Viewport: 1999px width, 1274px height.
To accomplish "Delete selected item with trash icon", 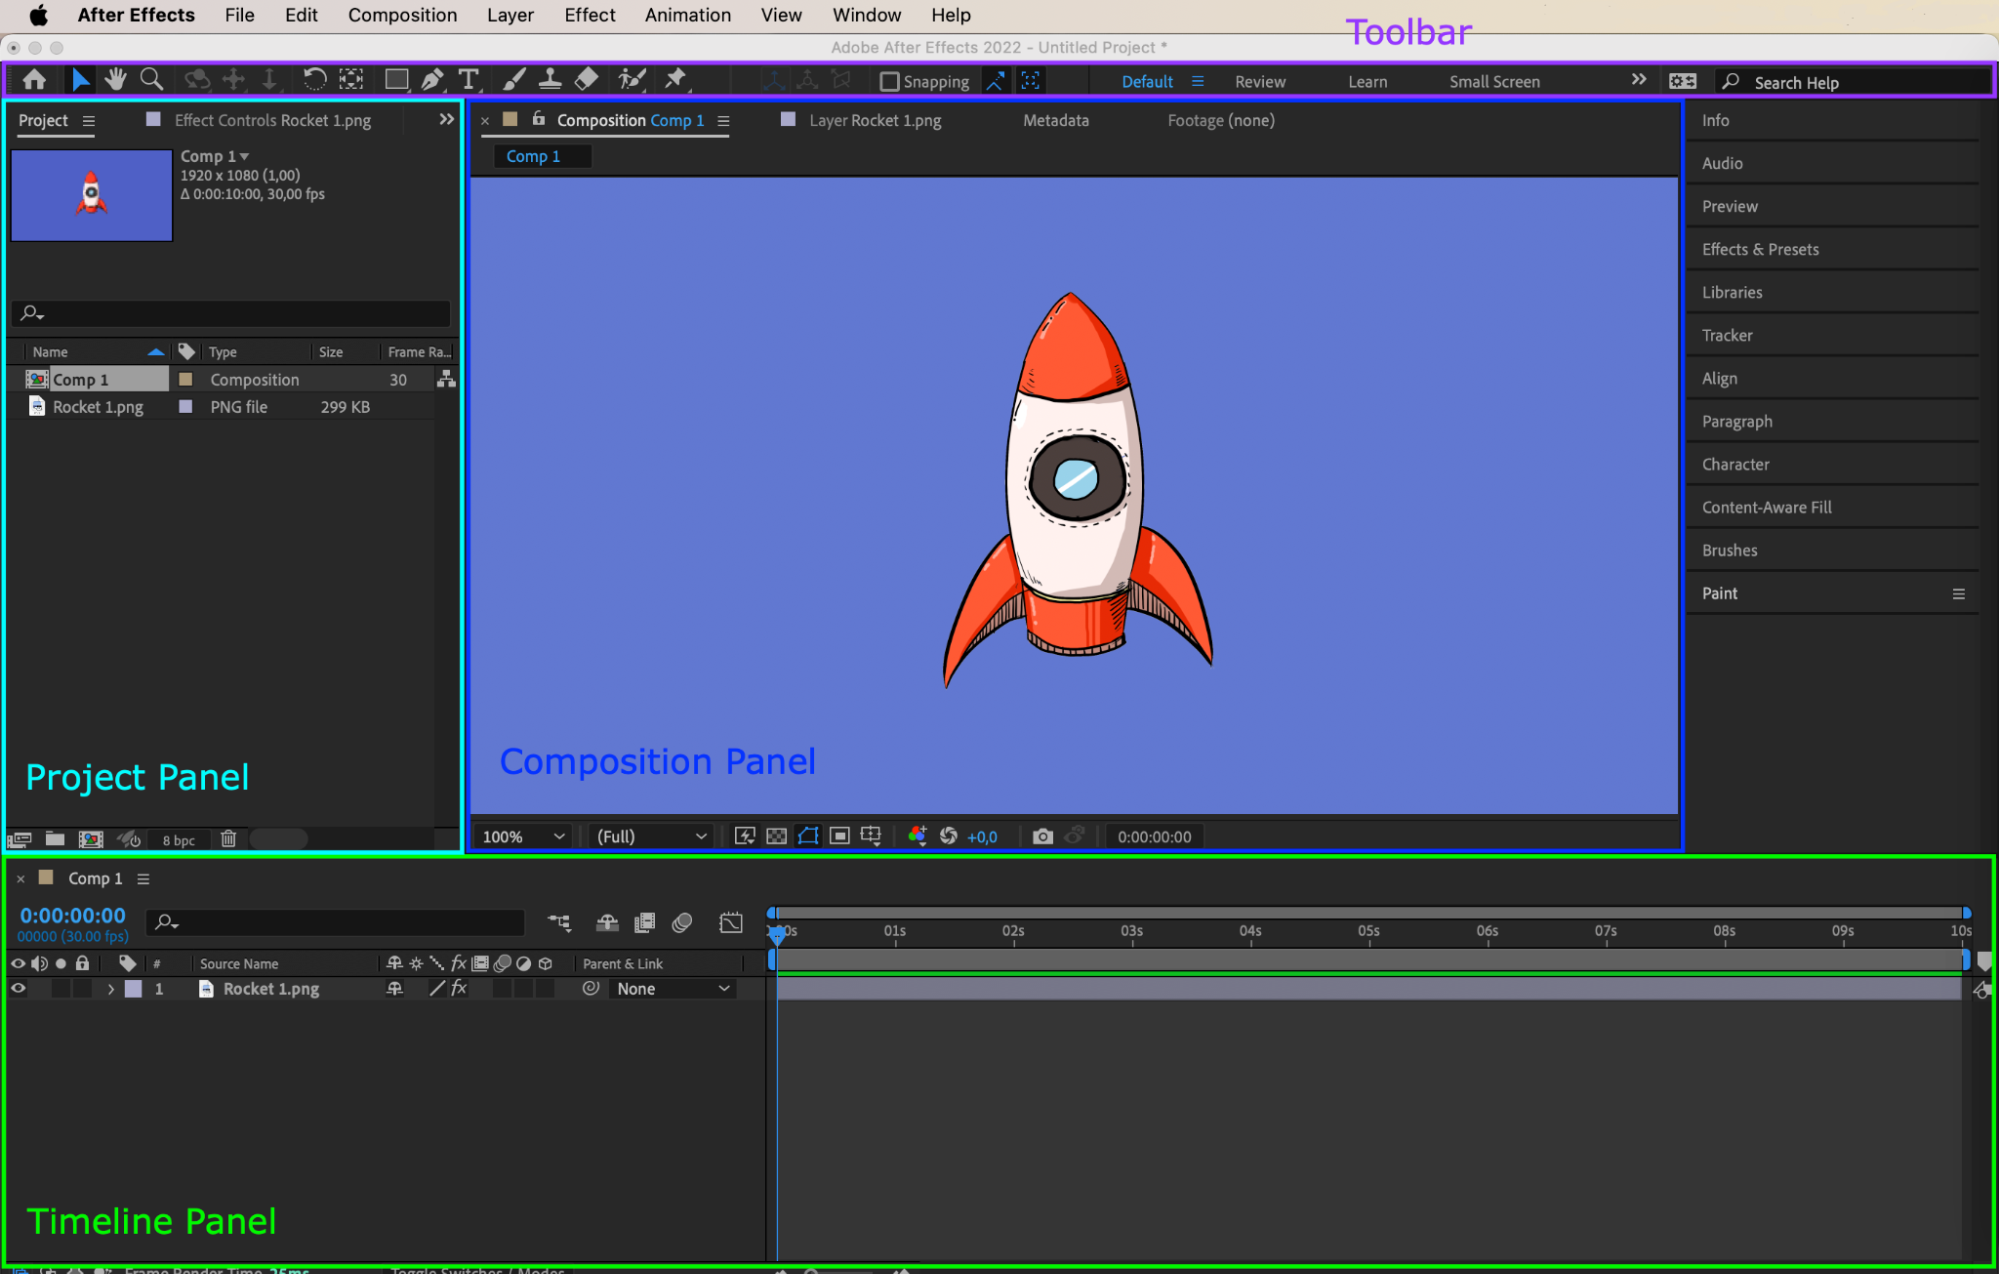I will (x=228, y=839).
